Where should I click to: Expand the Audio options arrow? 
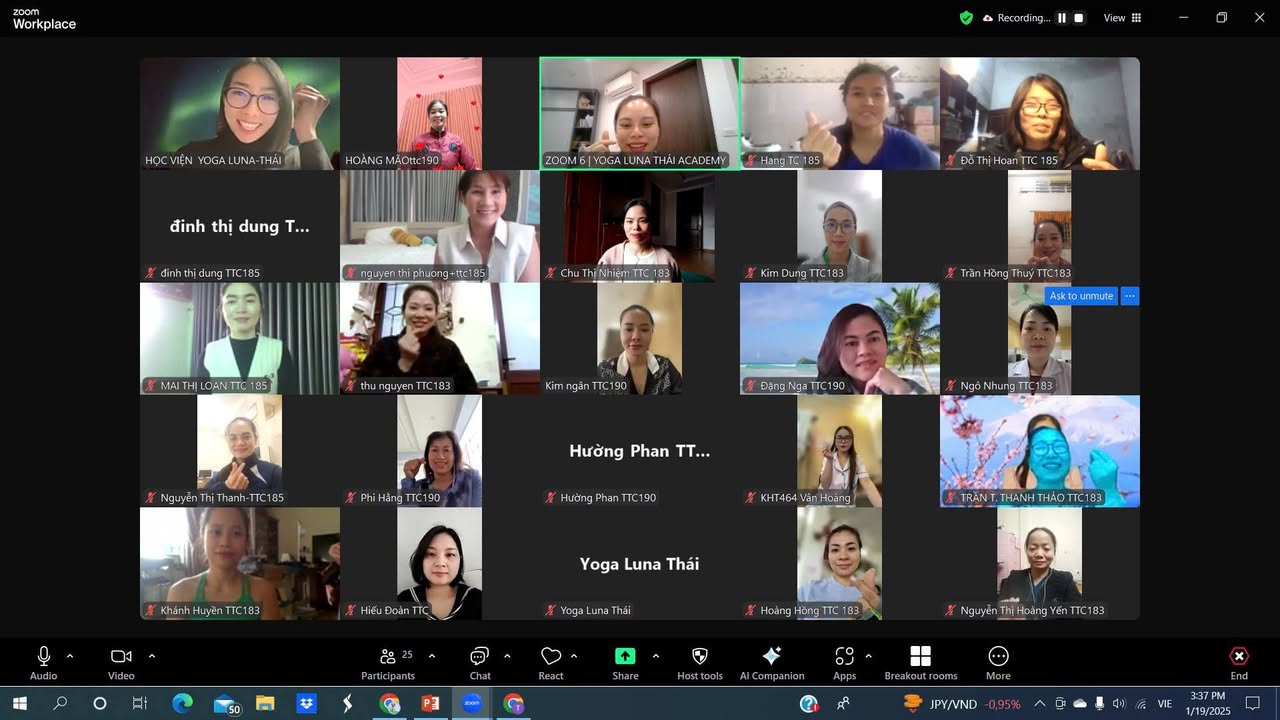(70, 656)
